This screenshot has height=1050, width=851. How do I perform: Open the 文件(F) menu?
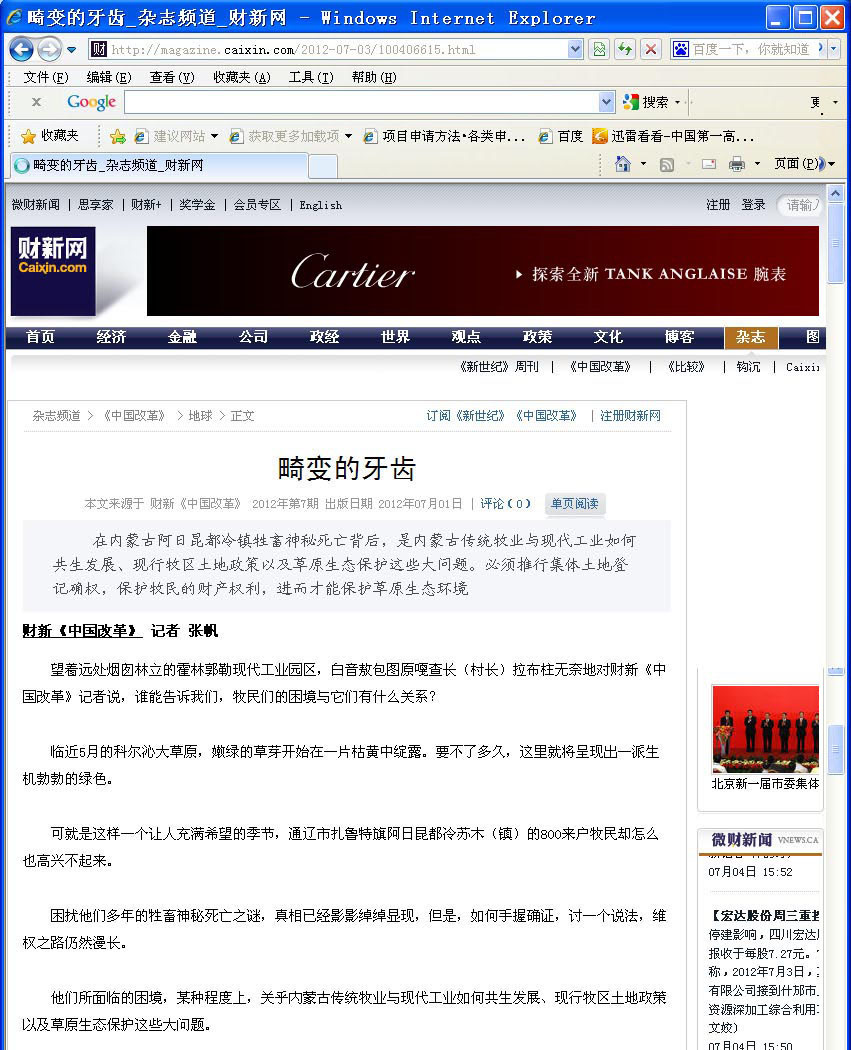coord(46,78)
